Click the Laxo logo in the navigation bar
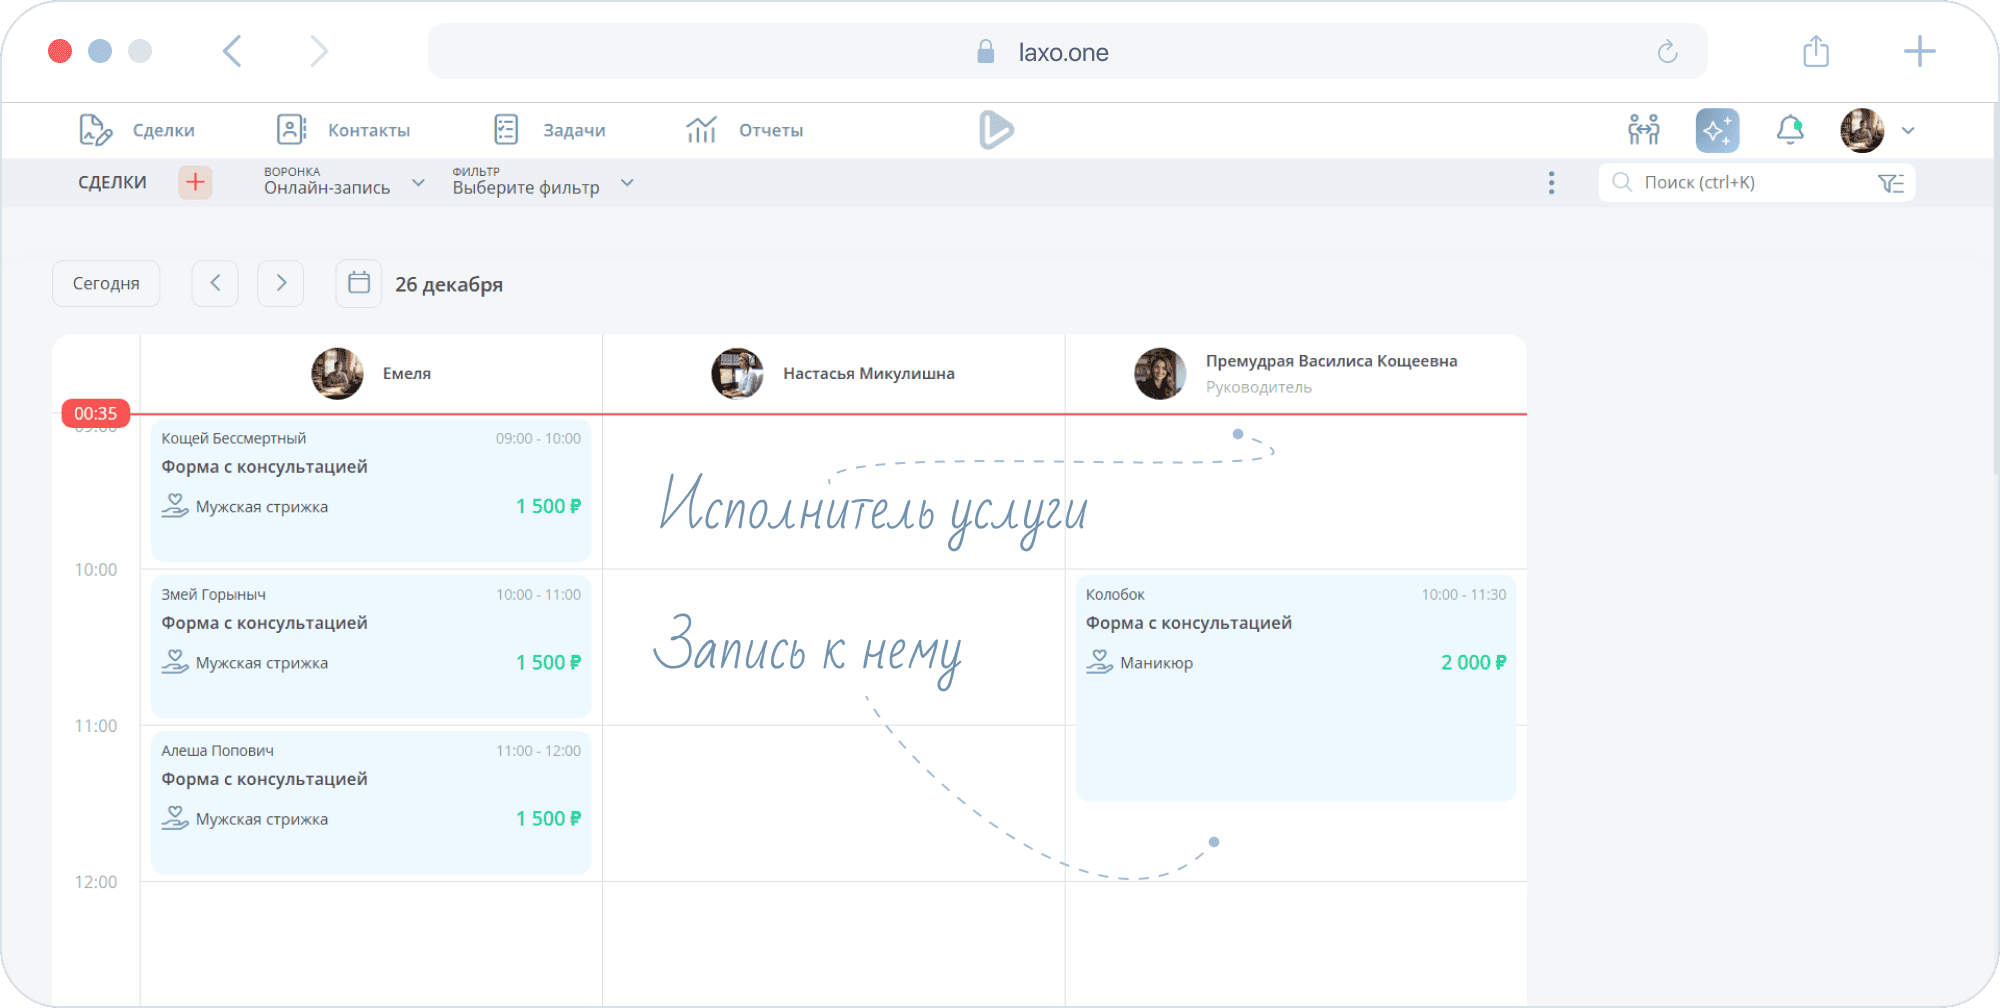2000x1008 pixels. tap(996, 130)
